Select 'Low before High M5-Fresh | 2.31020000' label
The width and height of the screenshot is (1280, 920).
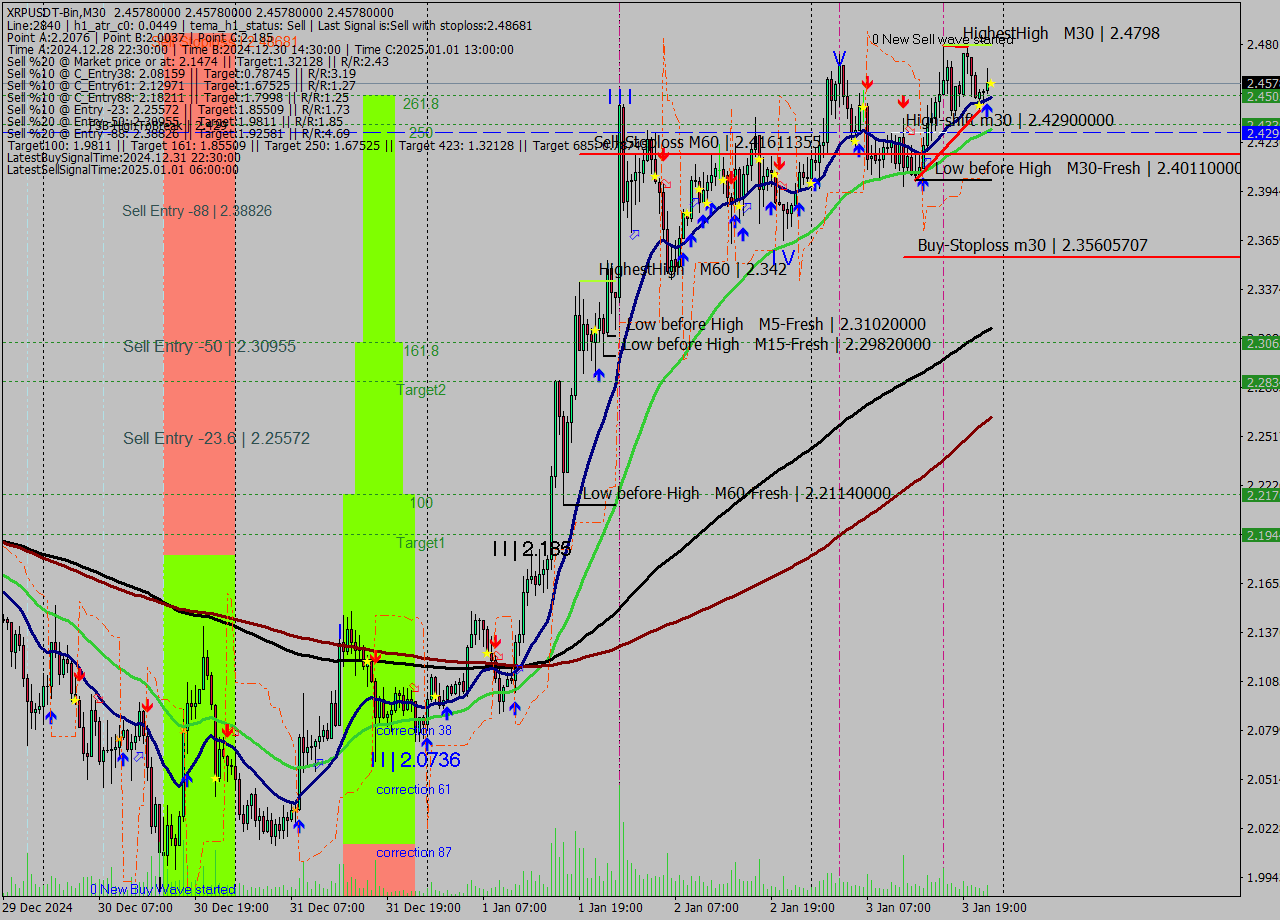tap(776, 324)
